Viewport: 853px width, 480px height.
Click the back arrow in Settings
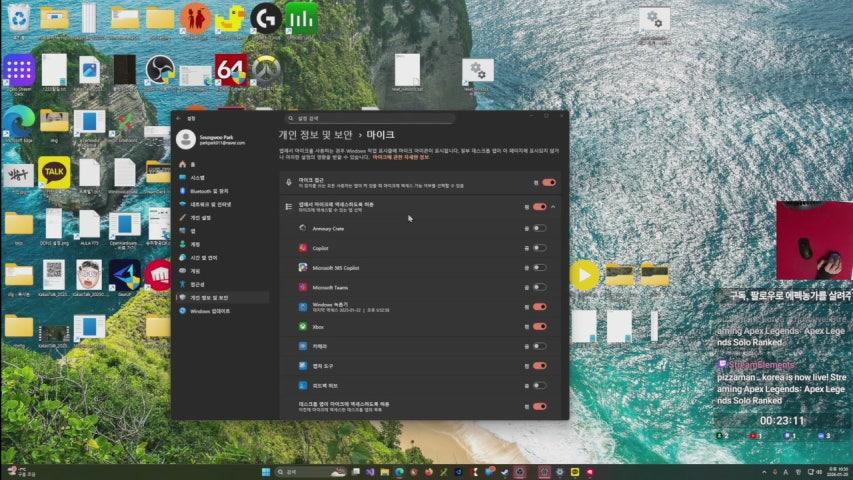pyautogui.click(x=178, y=118)
